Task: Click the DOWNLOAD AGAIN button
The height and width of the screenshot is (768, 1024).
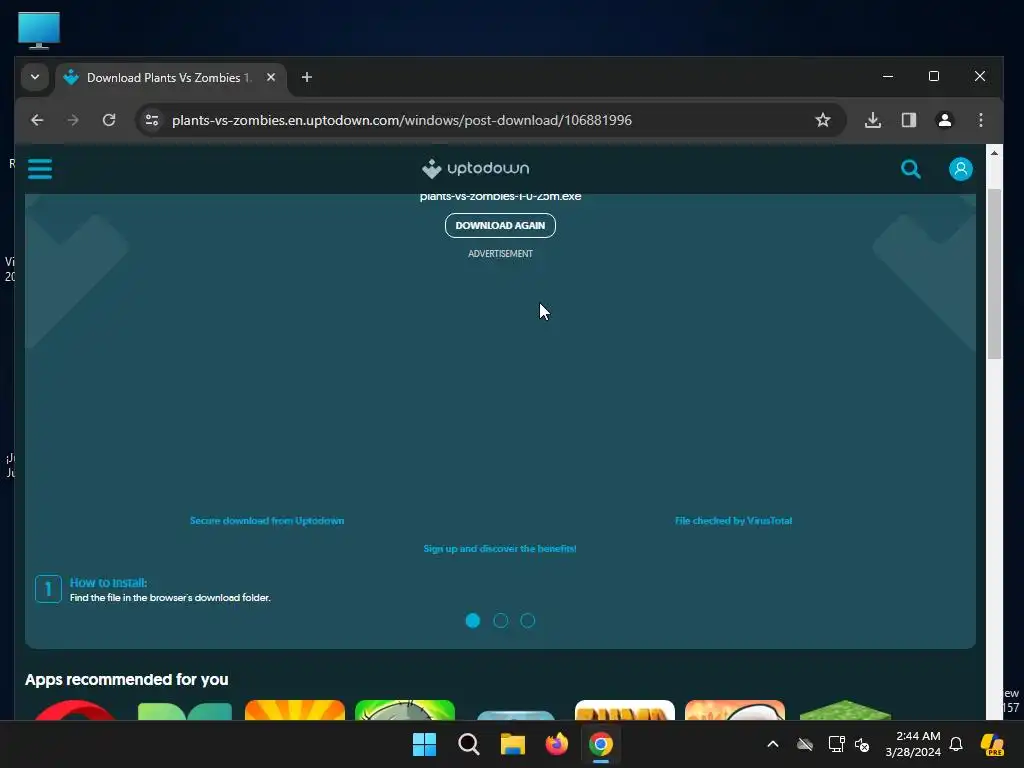Action: point(500,225)
